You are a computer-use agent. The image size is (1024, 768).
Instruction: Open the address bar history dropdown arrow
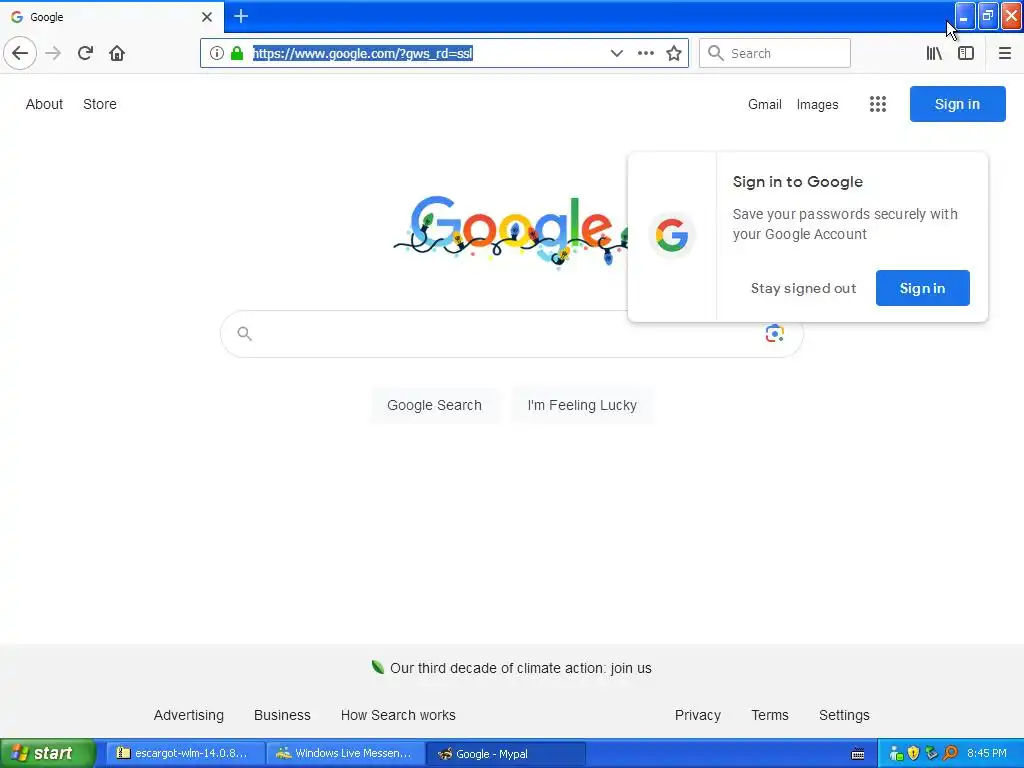616,53
